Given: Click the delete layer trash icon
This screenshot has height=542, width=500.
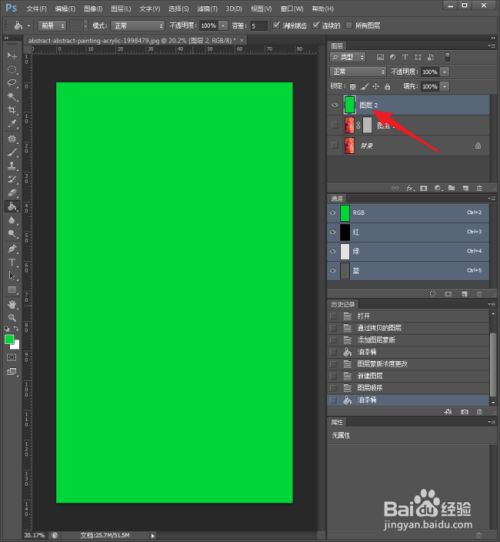Looking at the screenshot, I should coord(479,188).
